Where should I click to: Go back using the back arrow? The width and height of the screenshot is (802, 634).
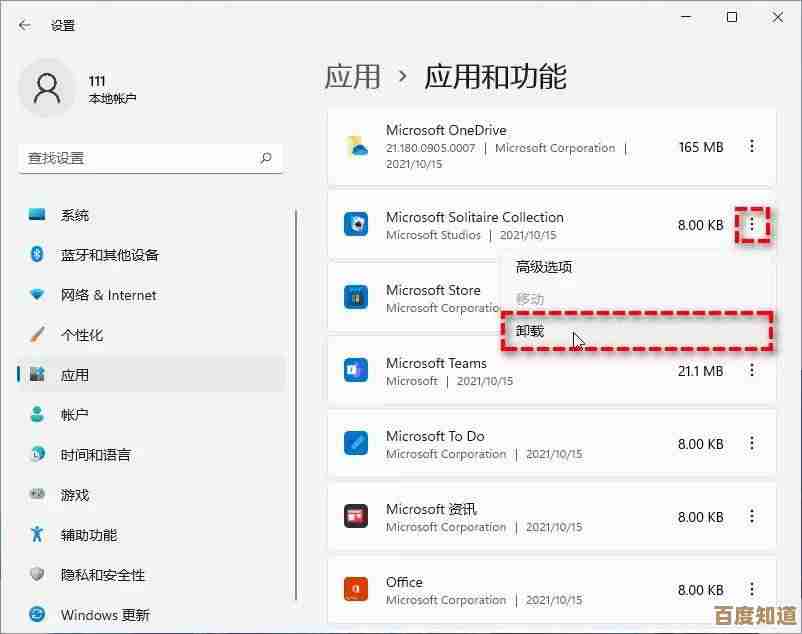25,25
